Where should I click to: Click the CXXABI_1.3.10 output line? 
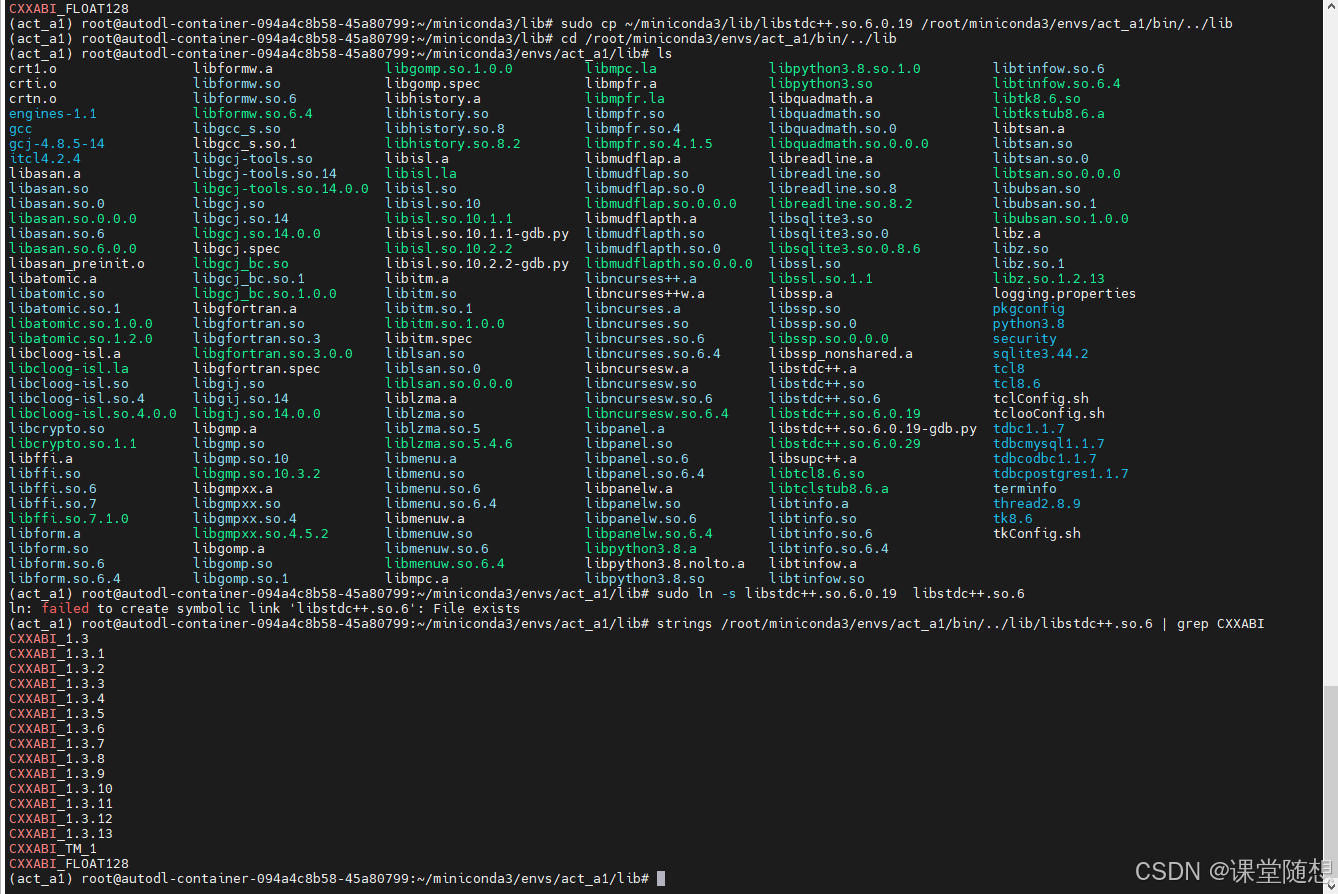tap(61, 788)
